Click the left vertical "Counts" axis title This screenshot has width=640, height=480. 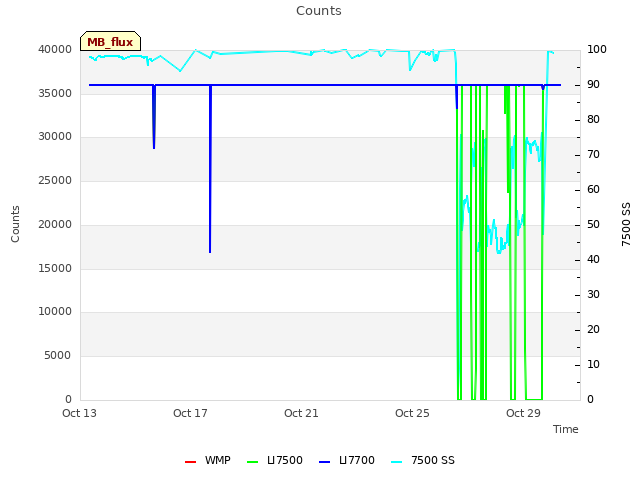(15, 224)
